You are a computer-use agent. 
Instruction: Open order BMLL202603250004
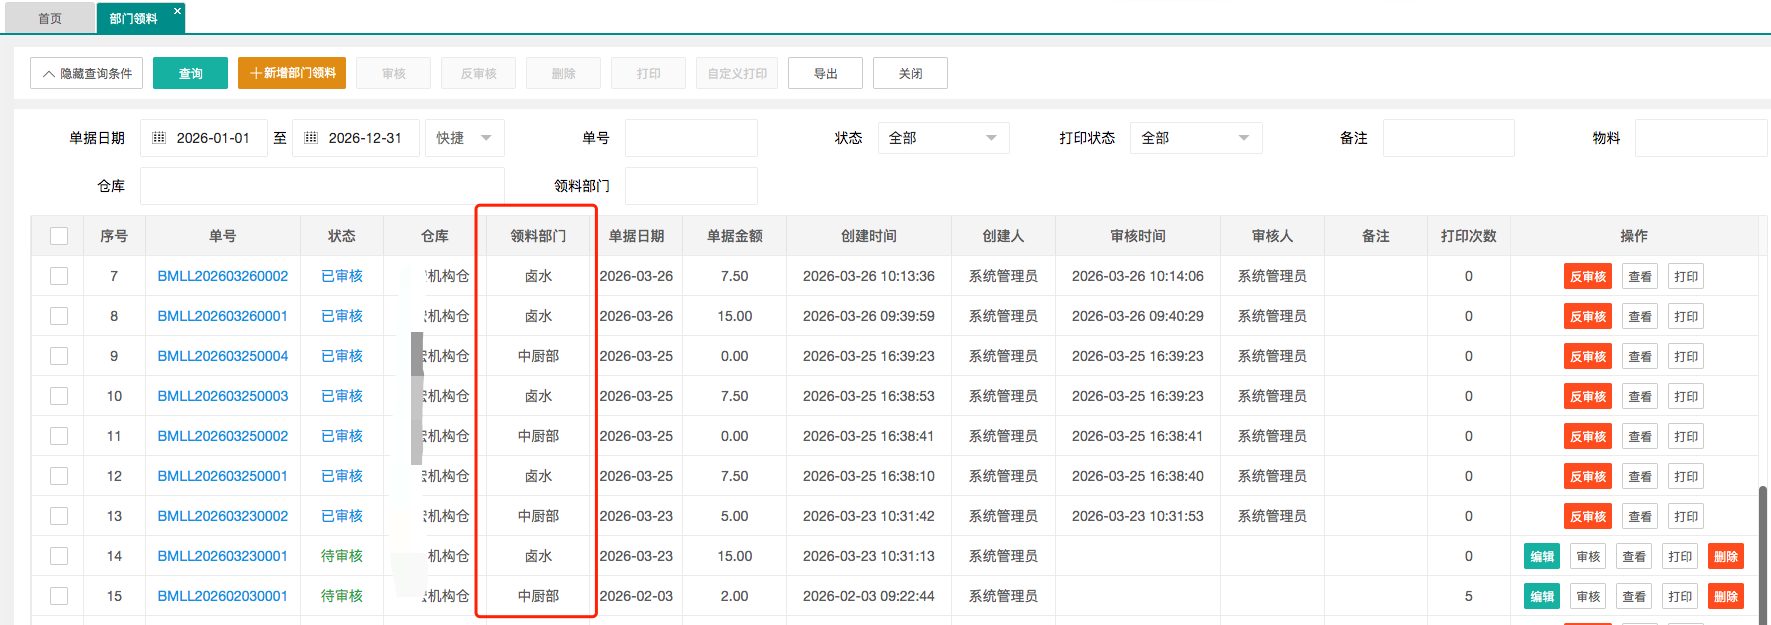[223, 356]
